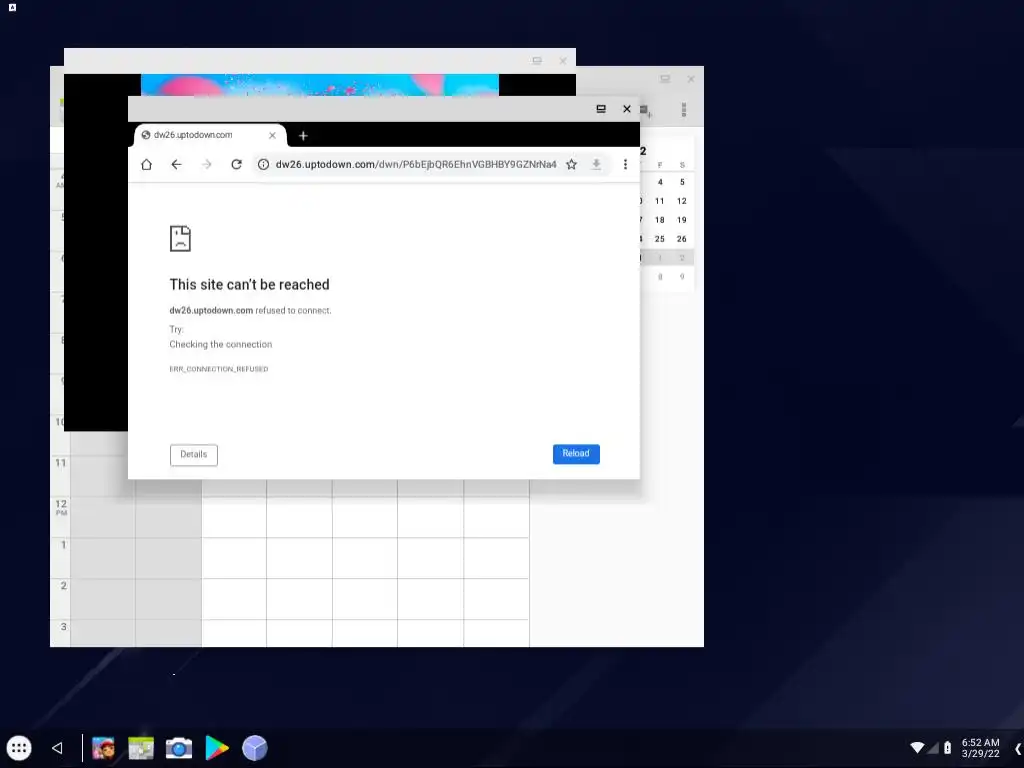Open Chrome three-dot menu
This screenshot has height=768, width=1024.
click(x=625, y=165)
